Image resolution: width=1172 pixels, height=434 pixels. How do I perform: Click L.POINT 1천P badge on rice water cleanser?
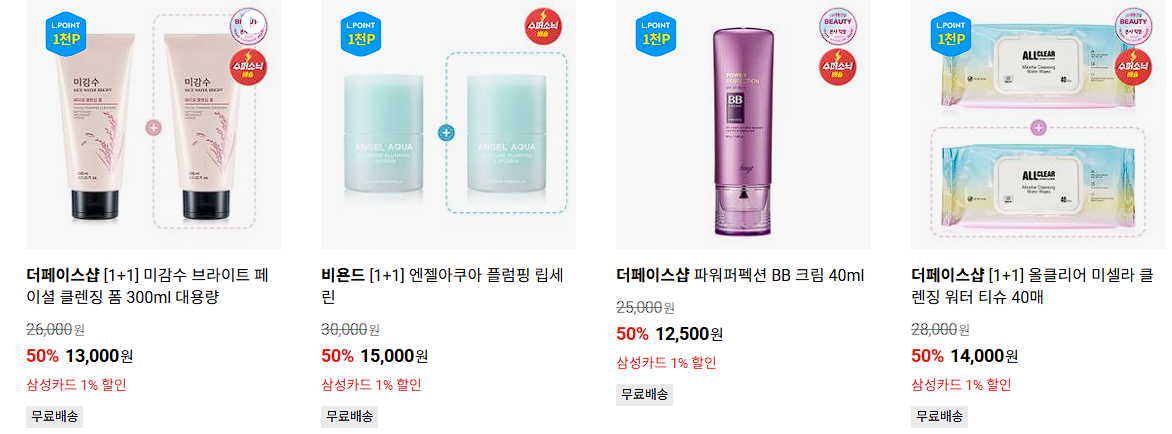tap(67, 34)
